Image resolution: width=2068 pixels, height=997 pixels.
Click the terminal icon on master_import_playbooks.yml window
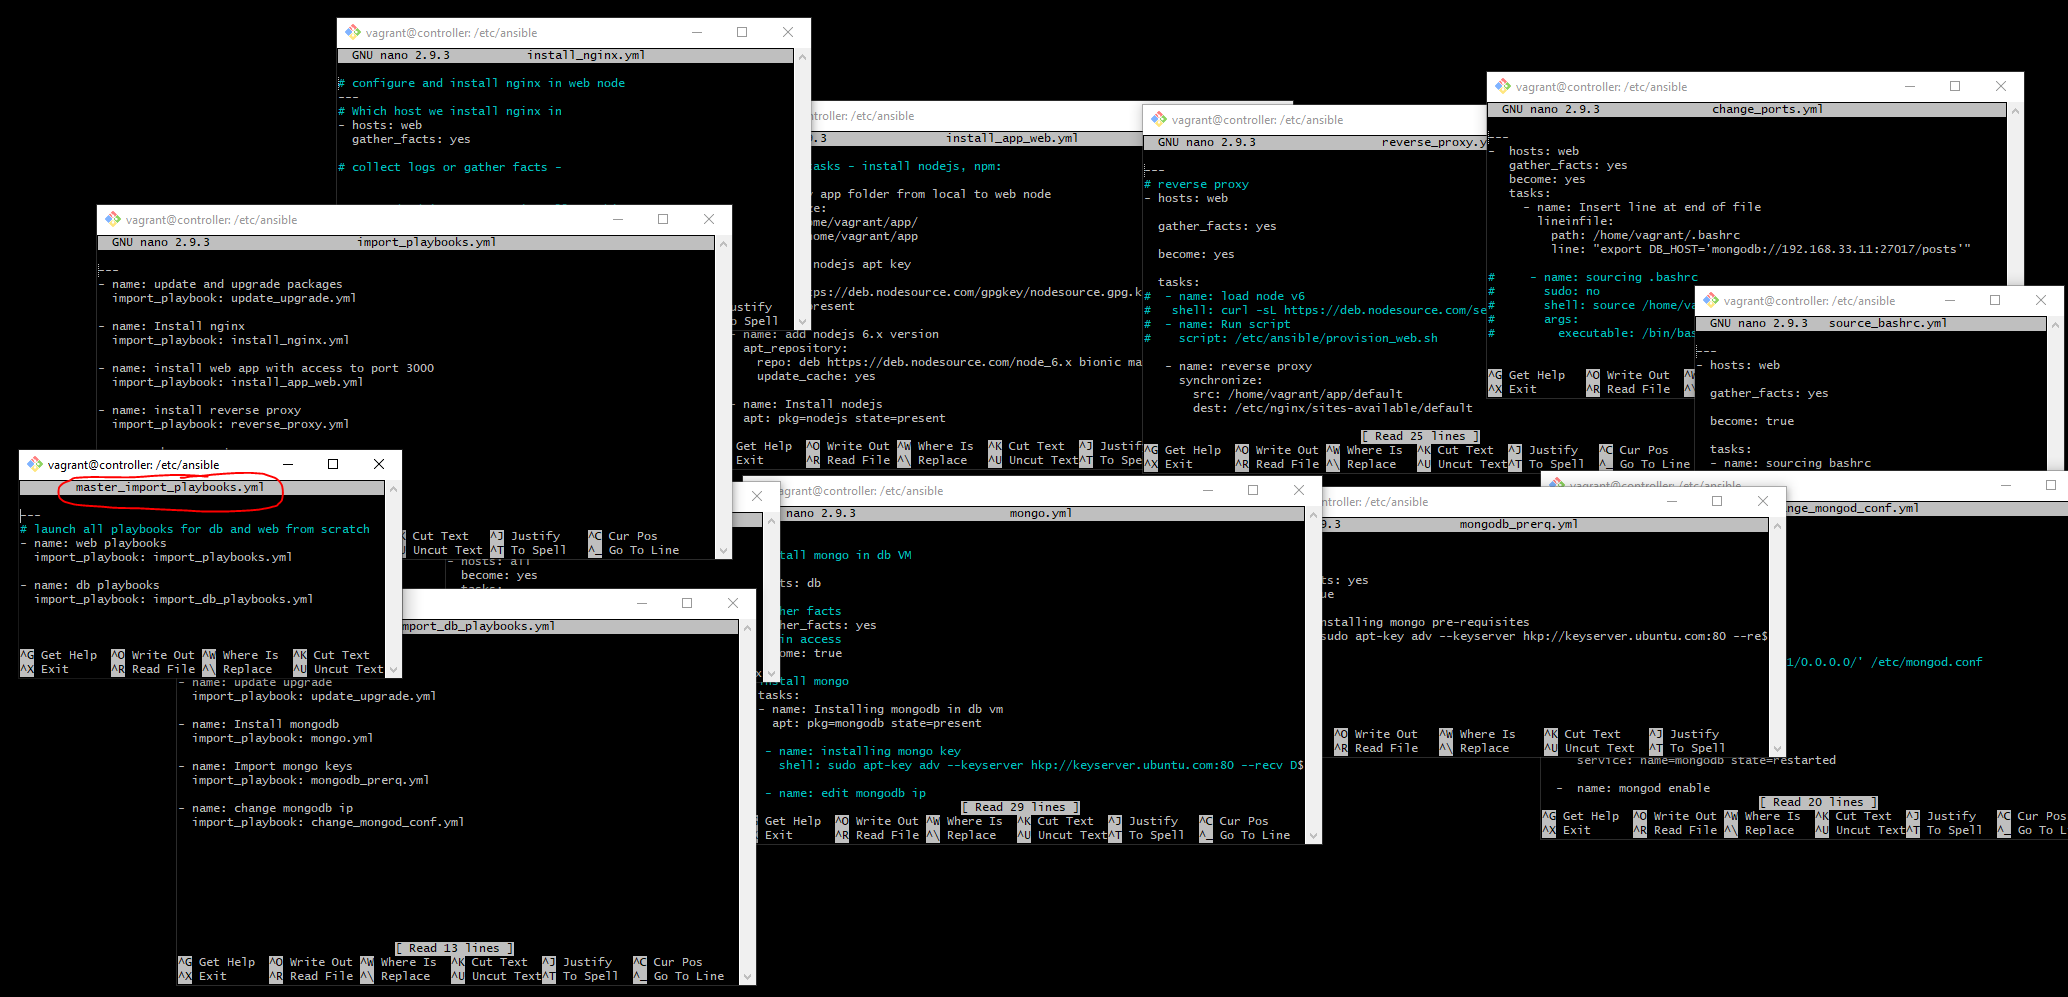(33, 464)
